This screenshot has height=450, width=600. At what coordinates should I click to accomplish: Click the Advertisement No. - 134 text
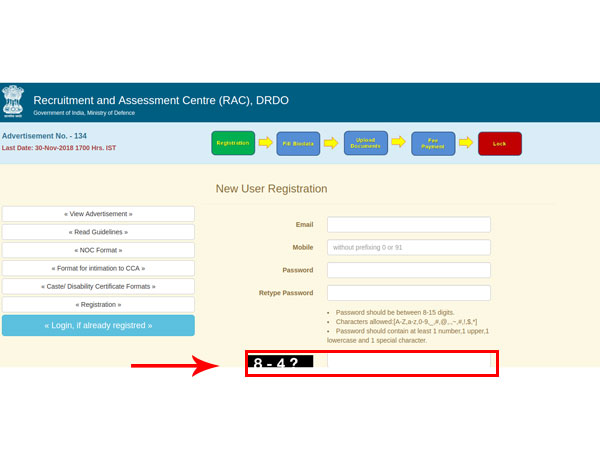coord(44,136)
